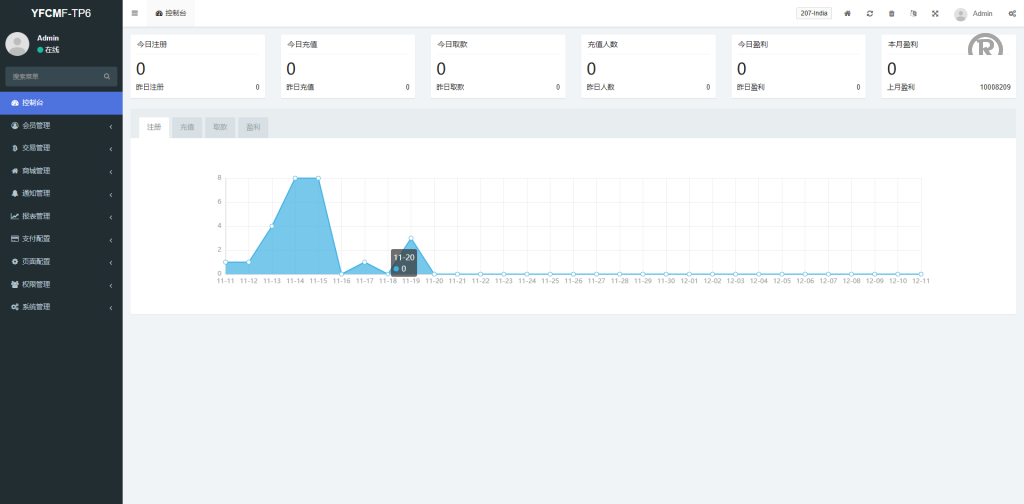Select 控制台 in the sidebar
This screenshot has width=1024, height=504.
pyautogui.click(x=60, y=102)
